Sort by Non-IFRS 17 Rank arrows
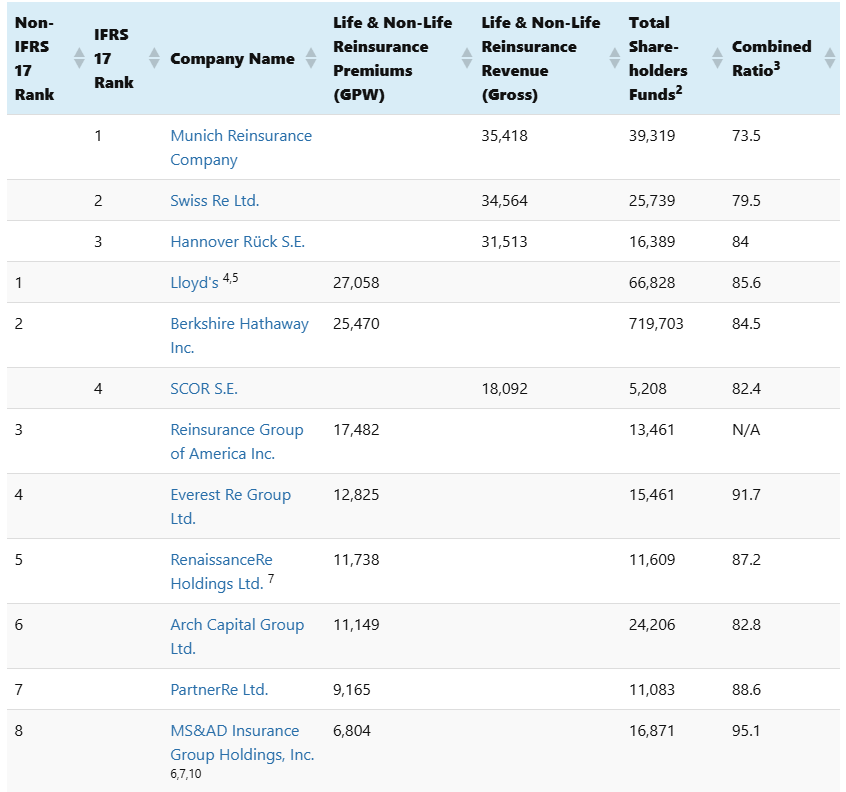Viewport: 846px width, 792px height. point(79,58)
